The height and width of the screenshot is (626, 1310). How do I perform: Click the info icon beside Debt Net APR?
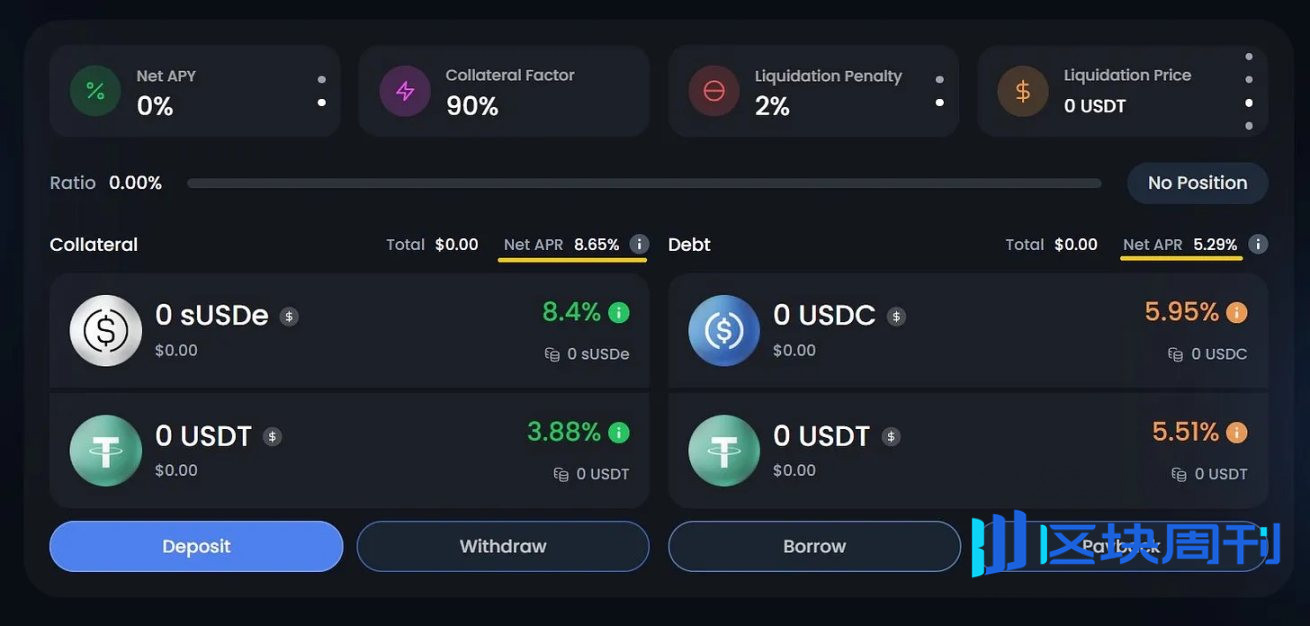(1259, 244)
